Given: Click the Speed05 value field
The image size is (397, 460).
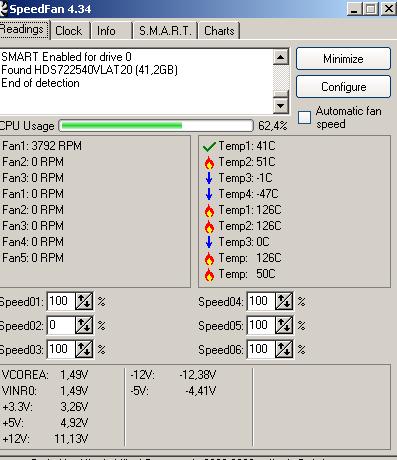Looking at the screenshot, I should tap(261, 325).
